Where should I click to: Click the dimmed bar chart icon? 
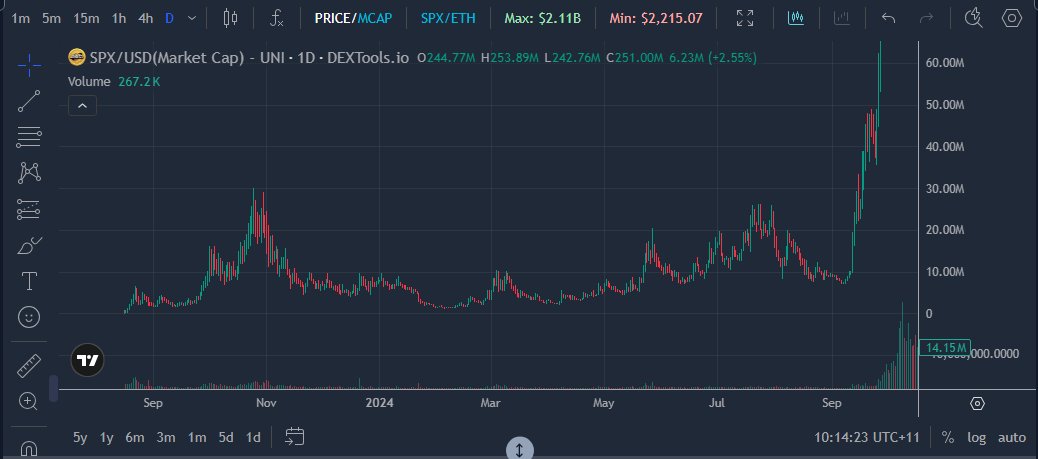[x=841, y=18]
